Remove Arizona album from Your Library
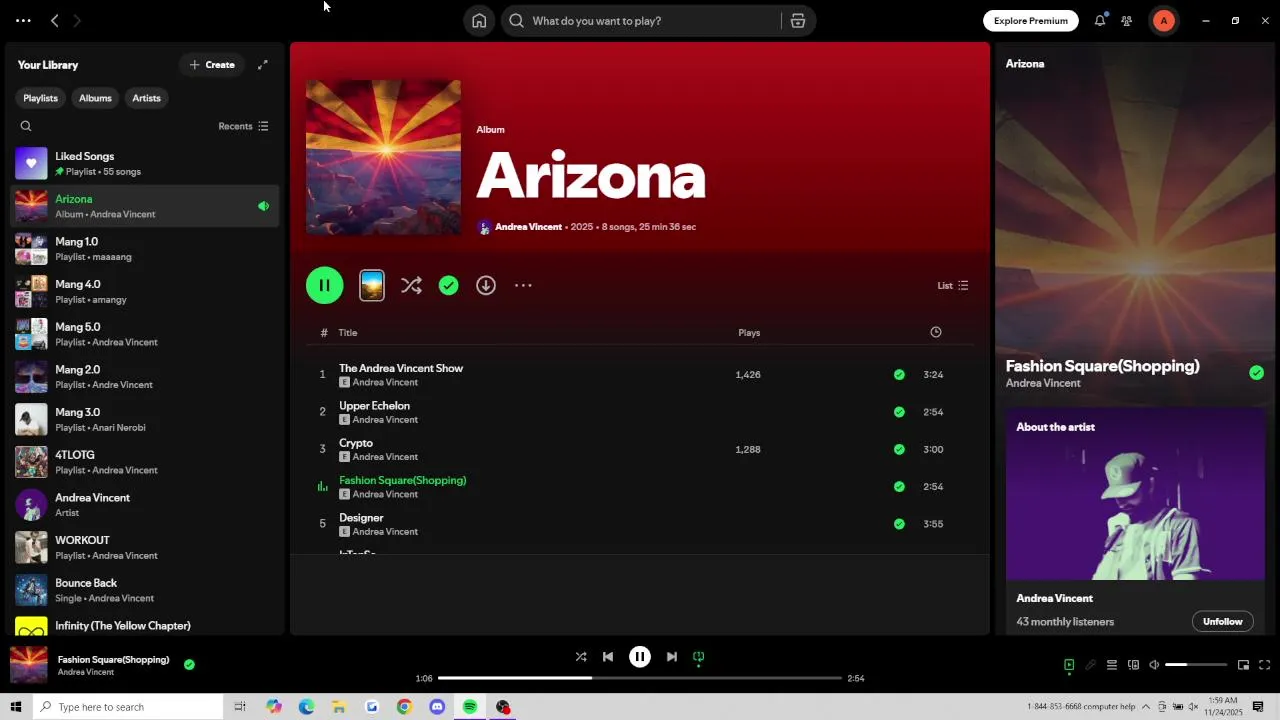Image resolution: width=1280 pixels, height=720 pixels. (x=449, y=286)
